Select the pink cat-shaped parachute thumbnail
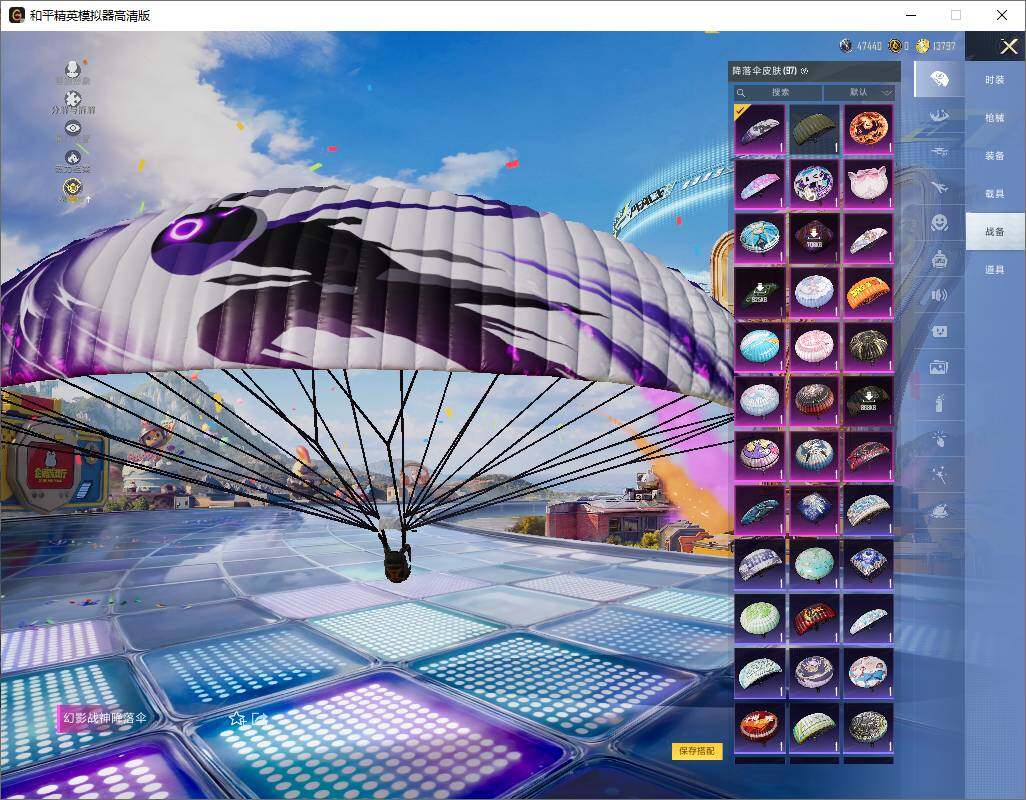Viewport: 1026px width, 800px height. 868,184
